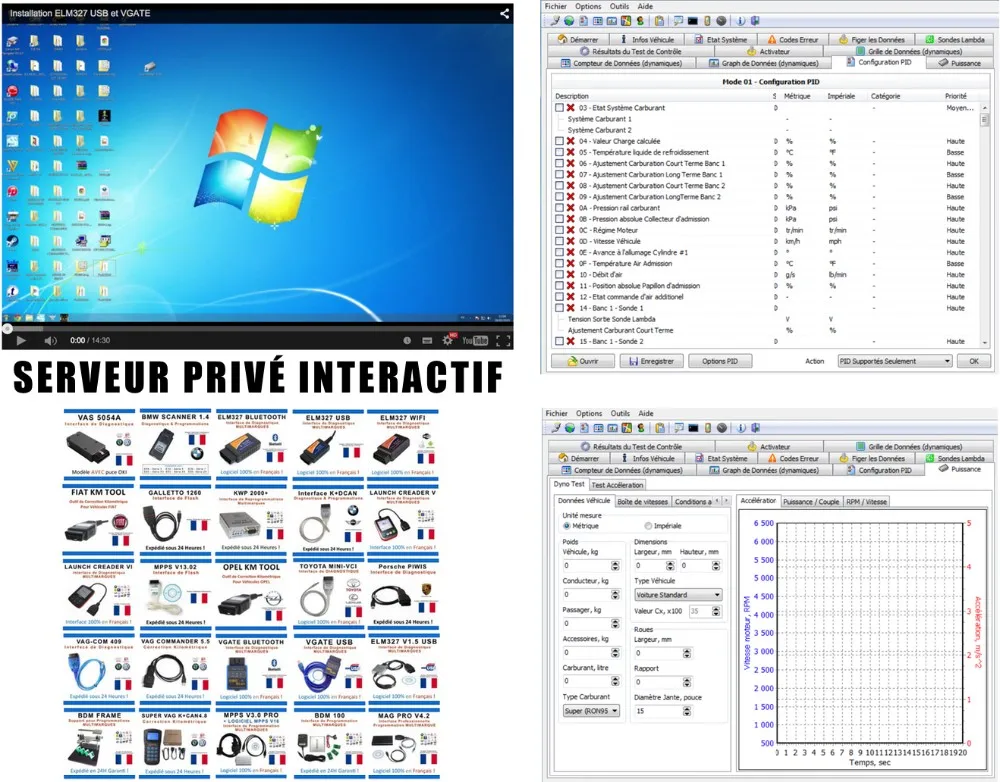Select the ELM327 USB product thumbnail

tap(327, 444)
